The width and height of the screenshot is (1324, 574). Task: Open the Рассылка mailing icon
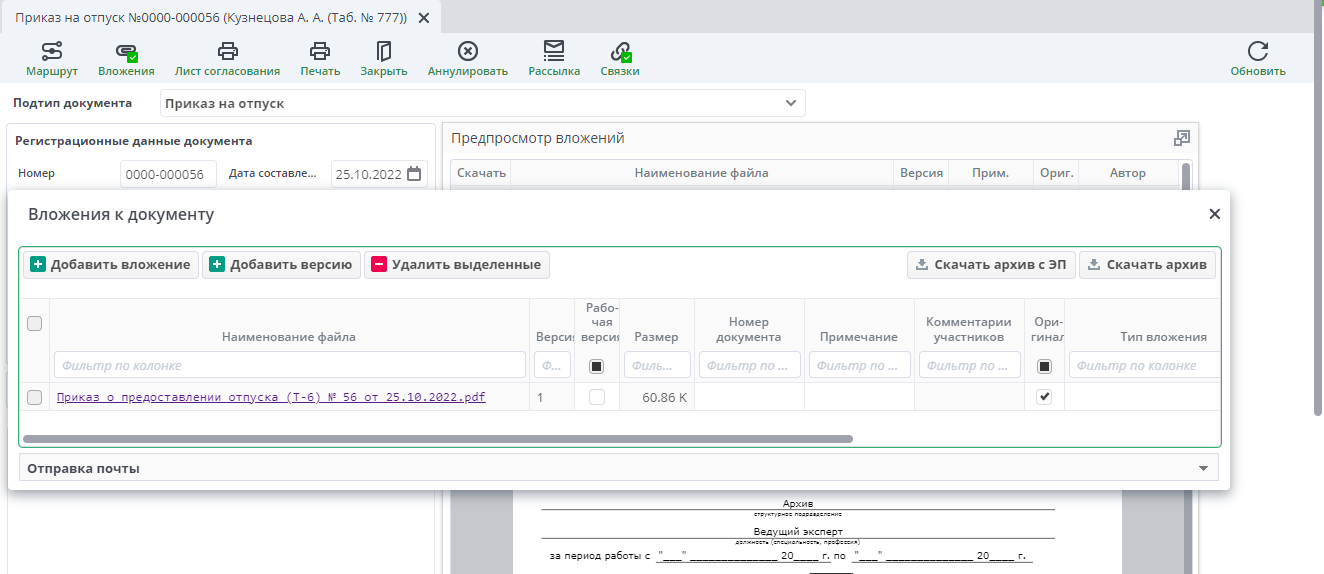(554, 52)
